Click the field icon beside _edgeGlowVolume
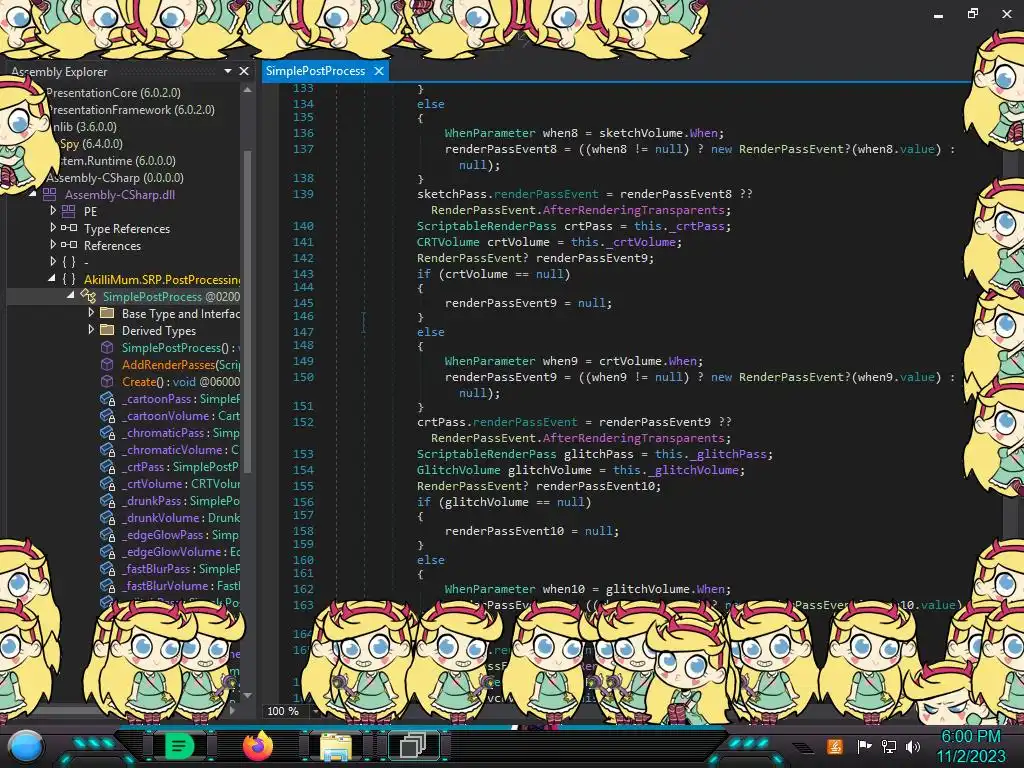Viewport: 1024px width, 768px height. click(107, 551)
